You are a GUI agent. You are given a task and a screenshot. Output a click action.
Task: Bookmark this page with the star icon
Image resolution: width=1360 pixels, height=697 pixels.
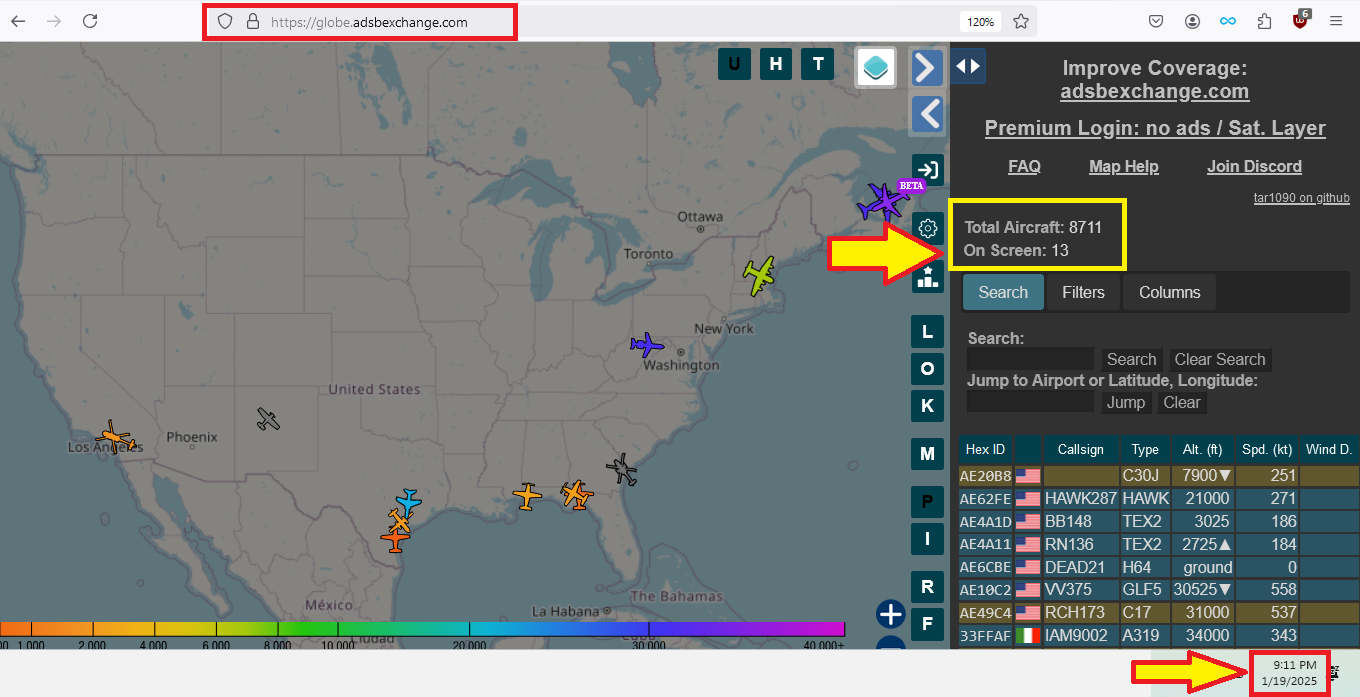[x=1021, y=21]
